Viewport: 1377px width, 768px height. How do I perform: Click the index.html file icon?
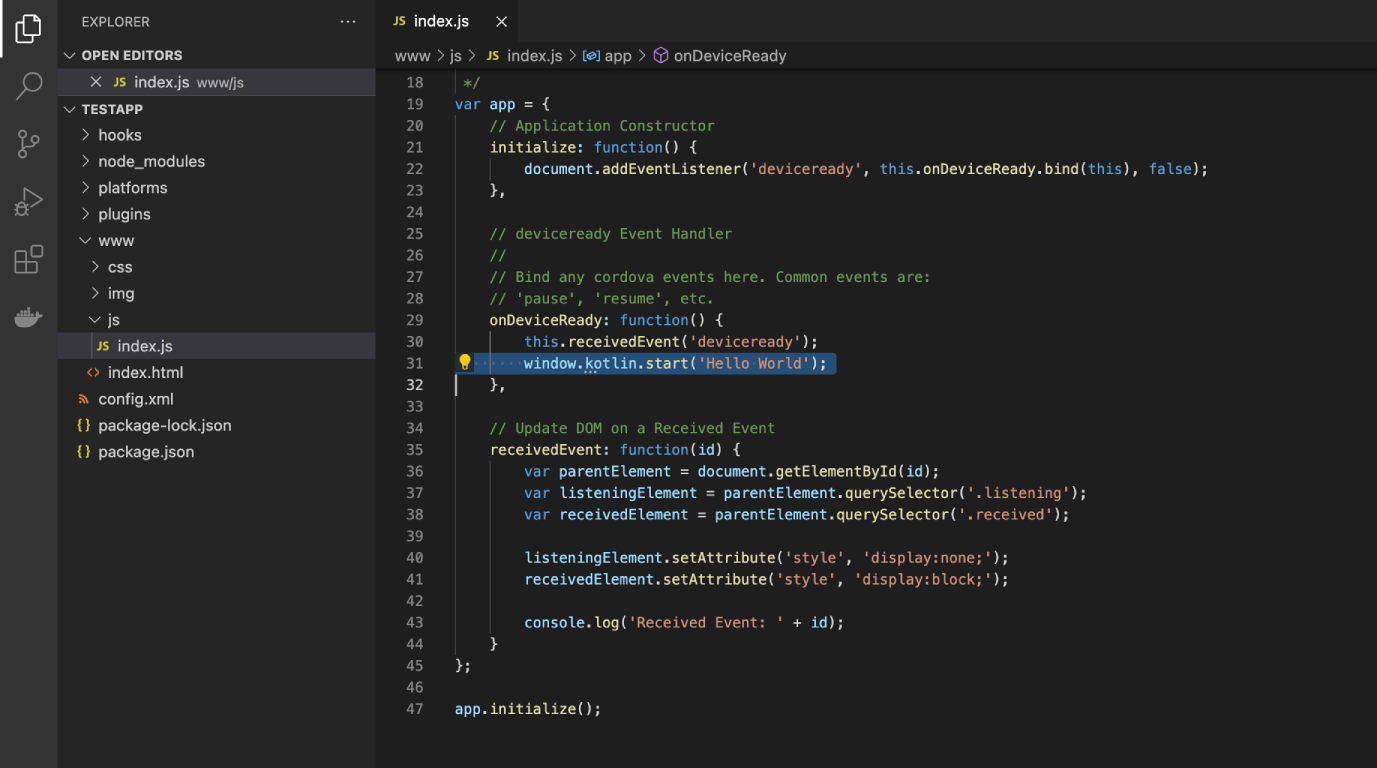point(93,372)
